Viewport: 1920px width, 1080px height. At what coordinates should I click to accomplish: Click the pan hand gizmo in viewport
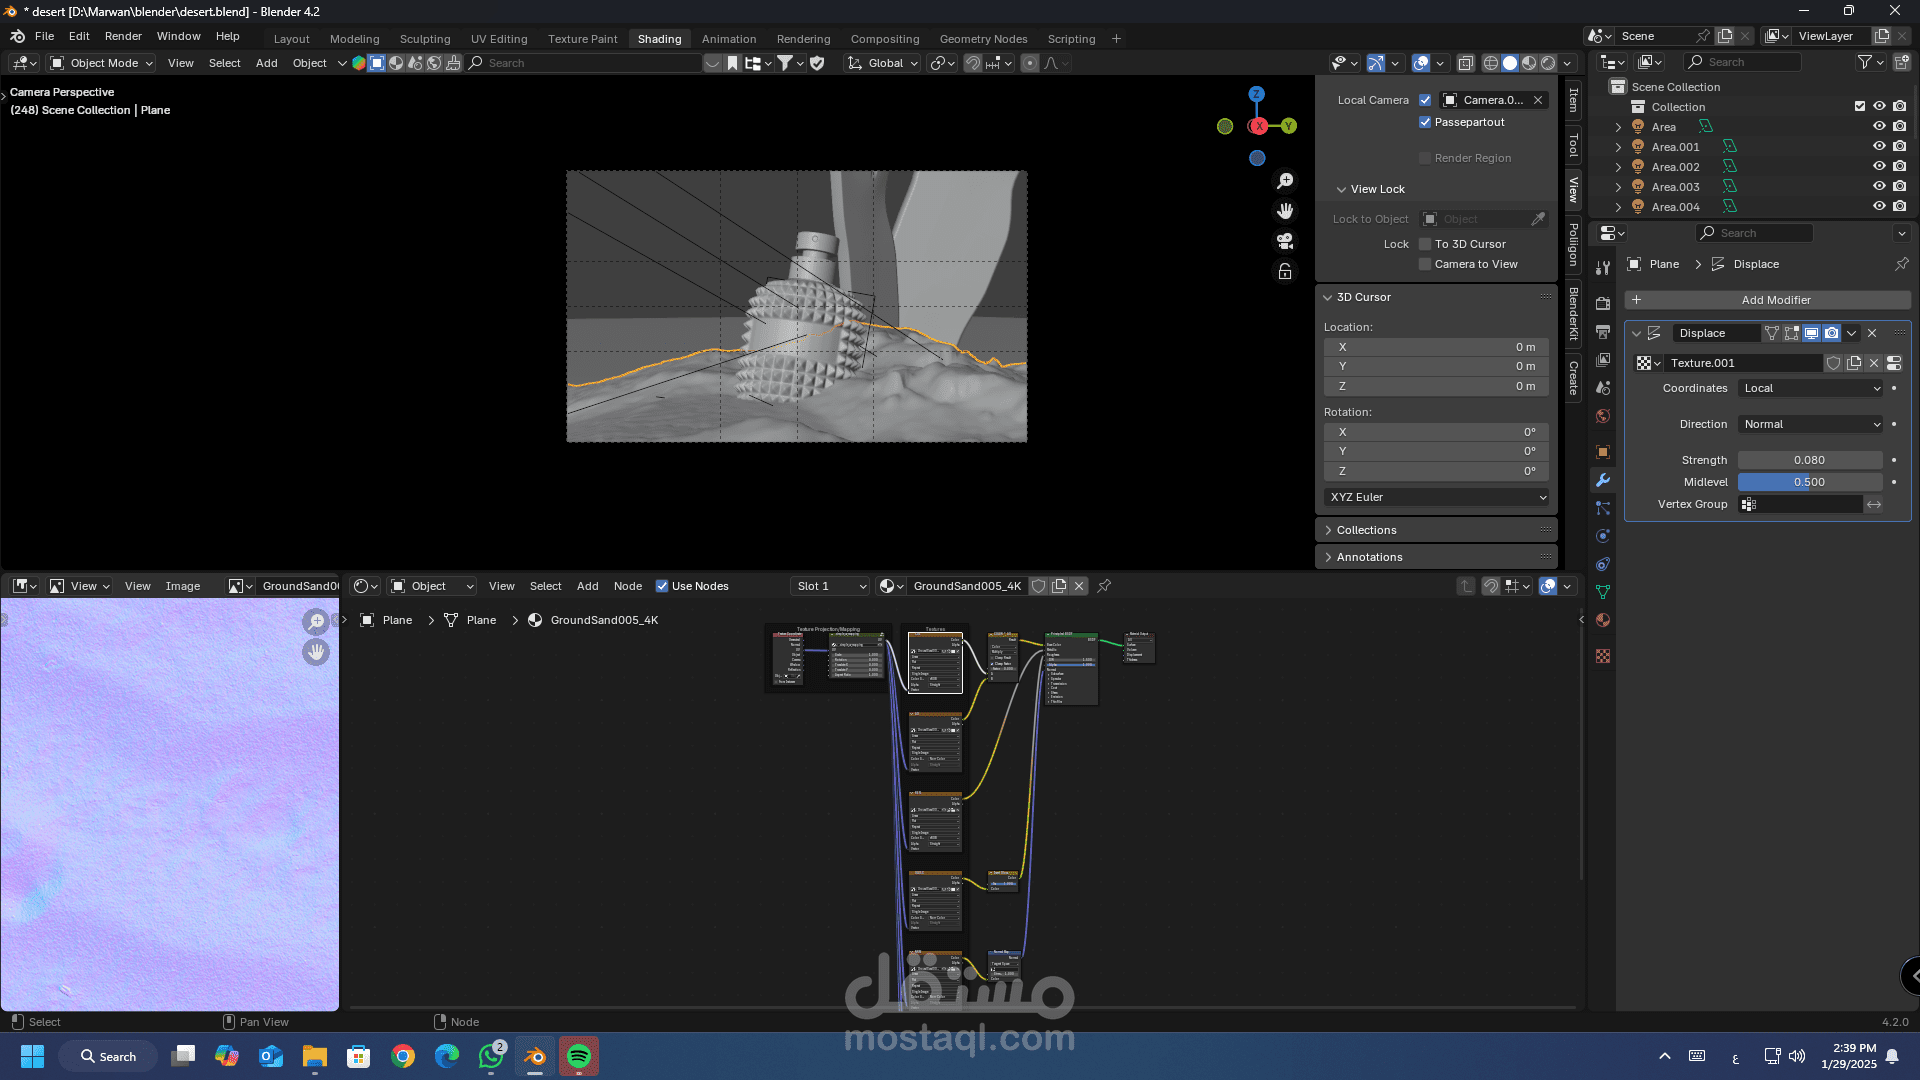click(x=1285, y=211)
